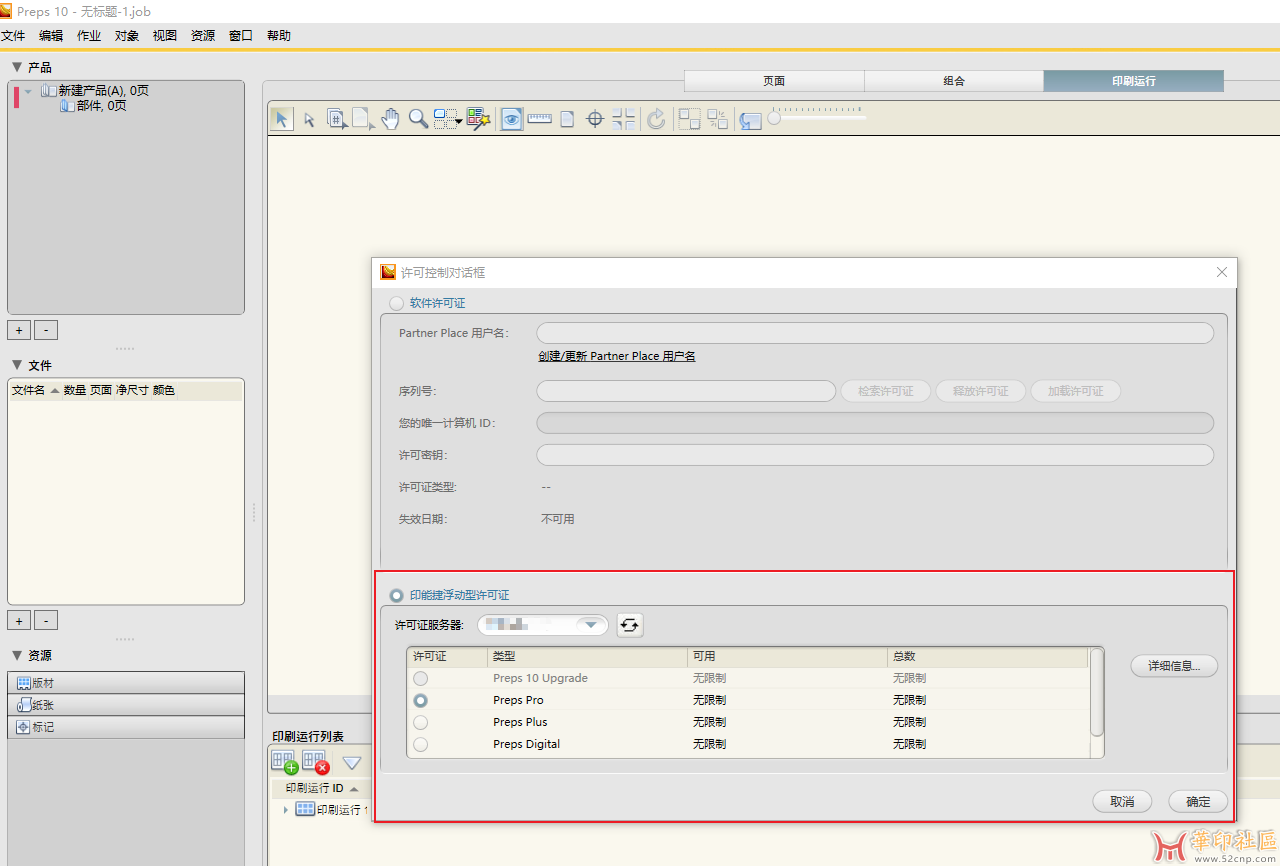Click the single page icon in toolbar
1280x866 pixels.
(567, 119)
